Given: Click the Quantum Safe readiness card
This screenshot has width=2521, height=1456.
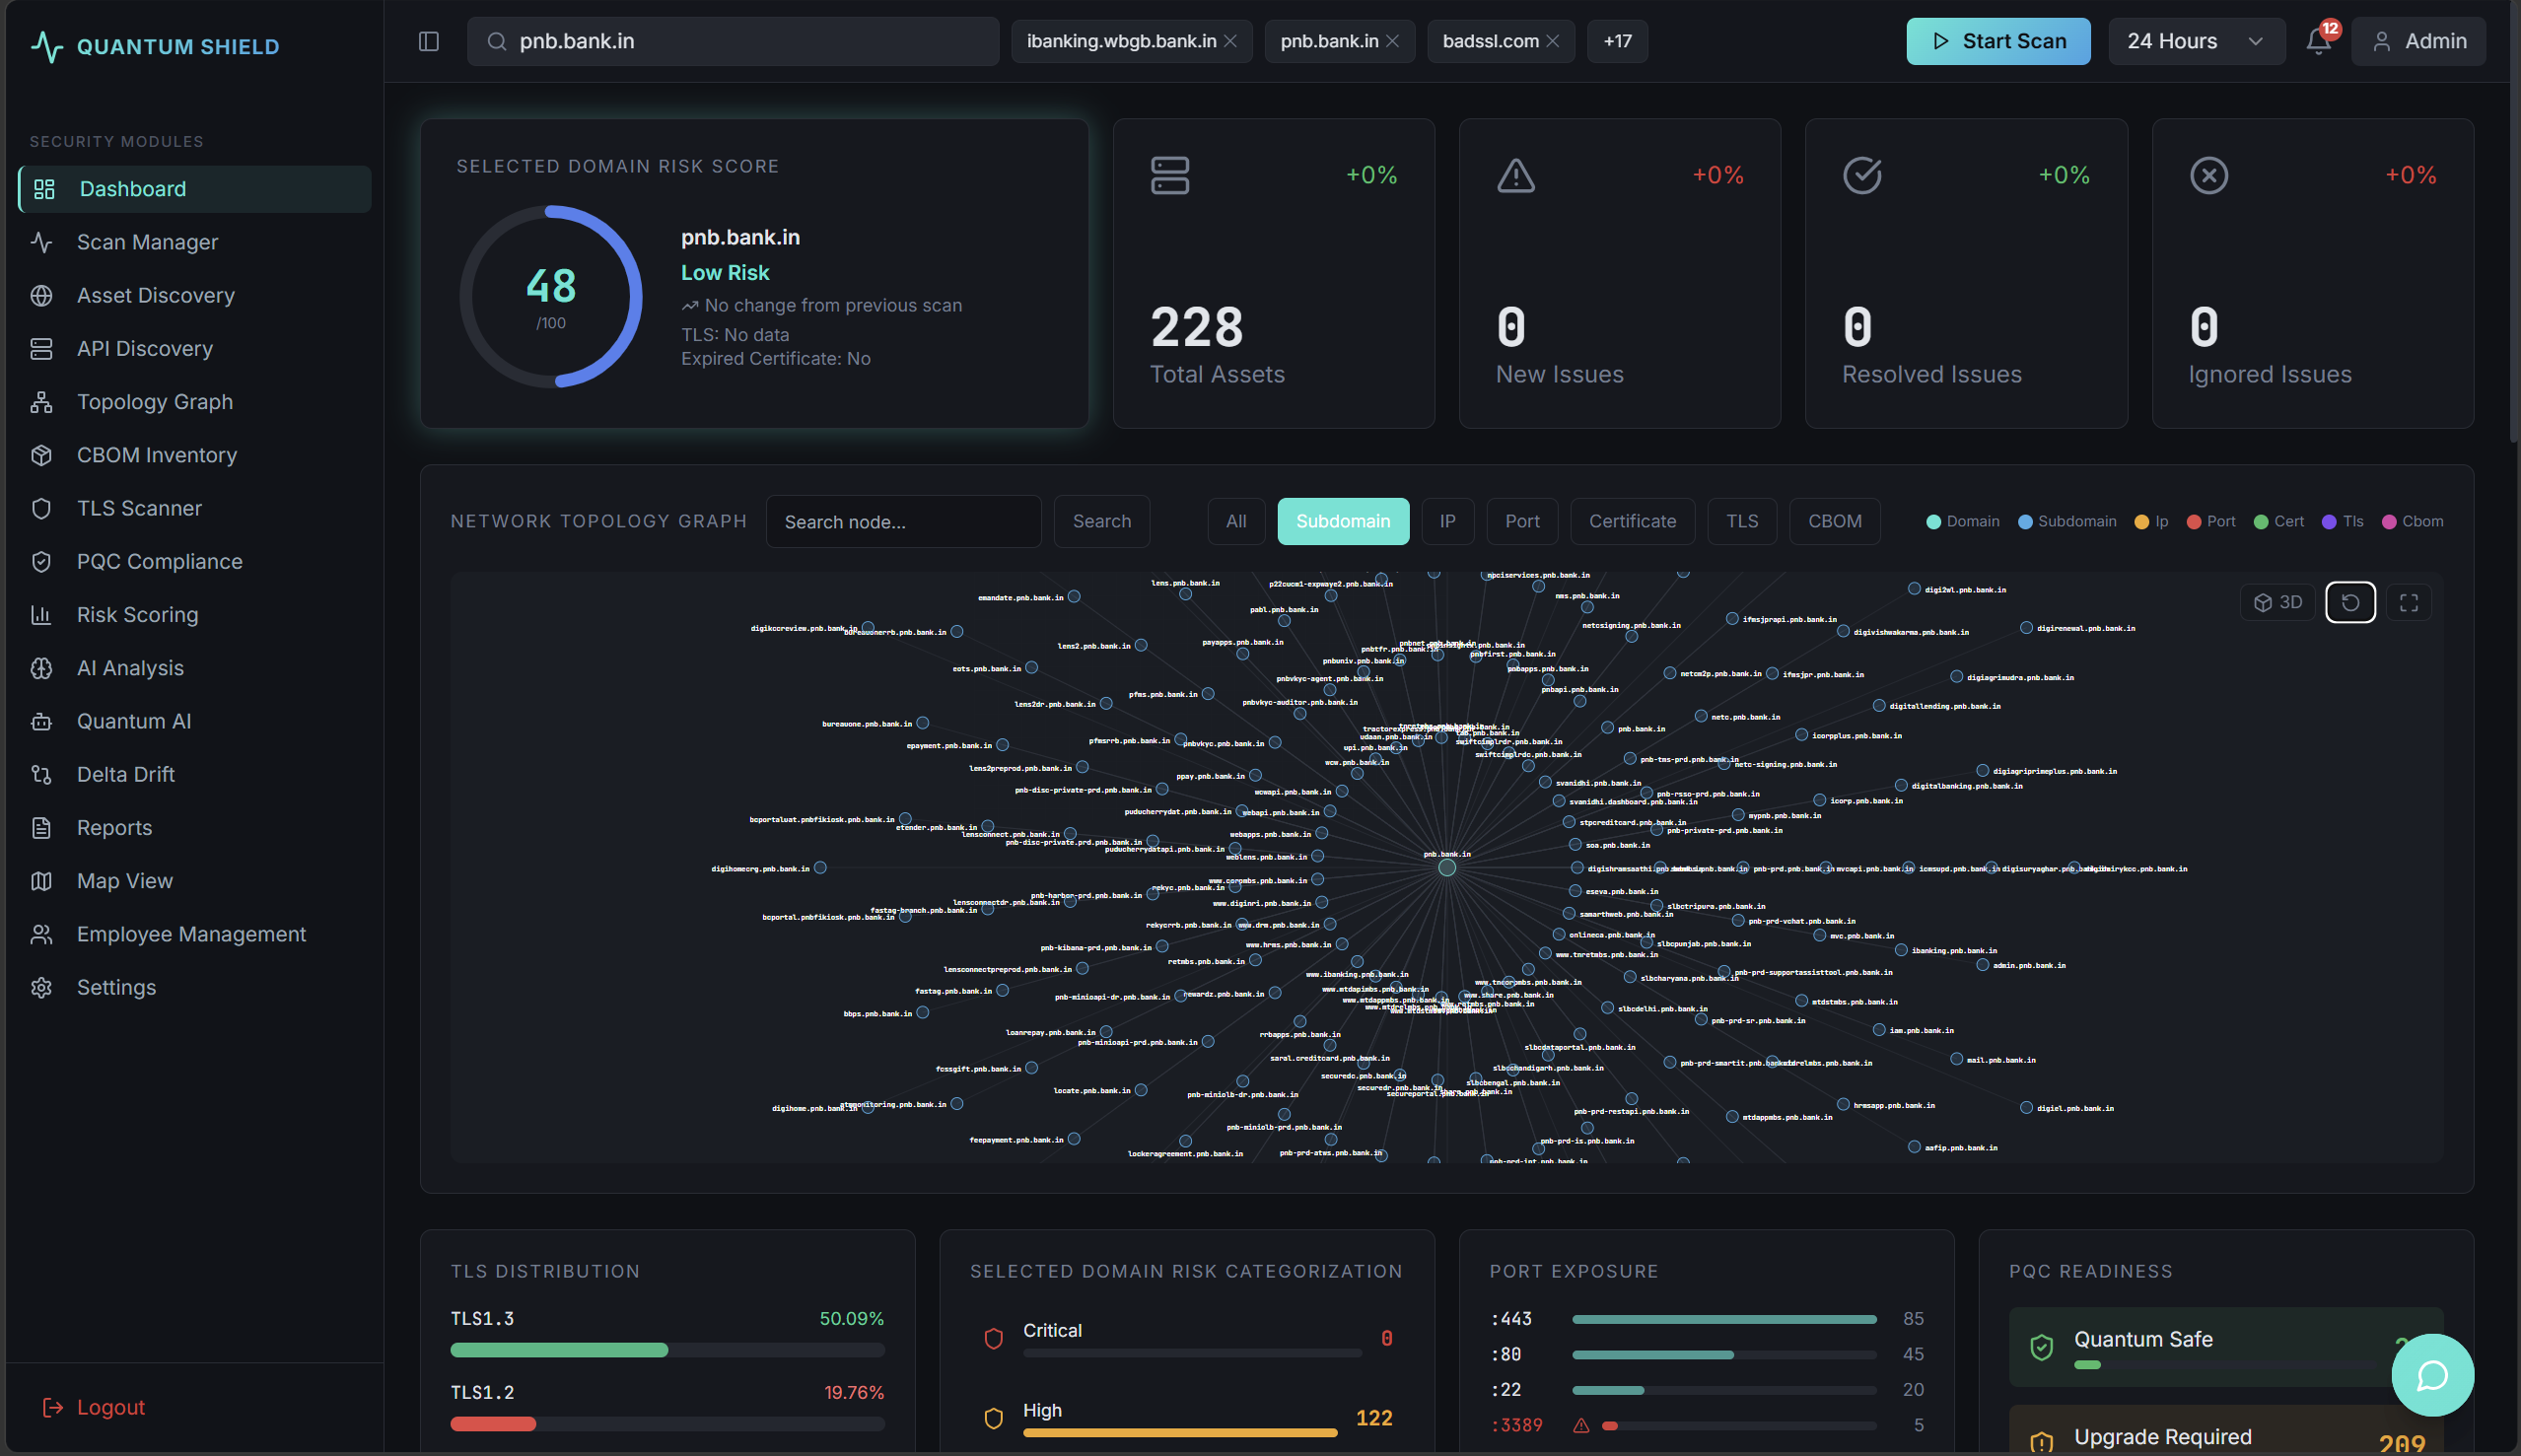Looking at the screenshot, I should coord(2225,1347).
